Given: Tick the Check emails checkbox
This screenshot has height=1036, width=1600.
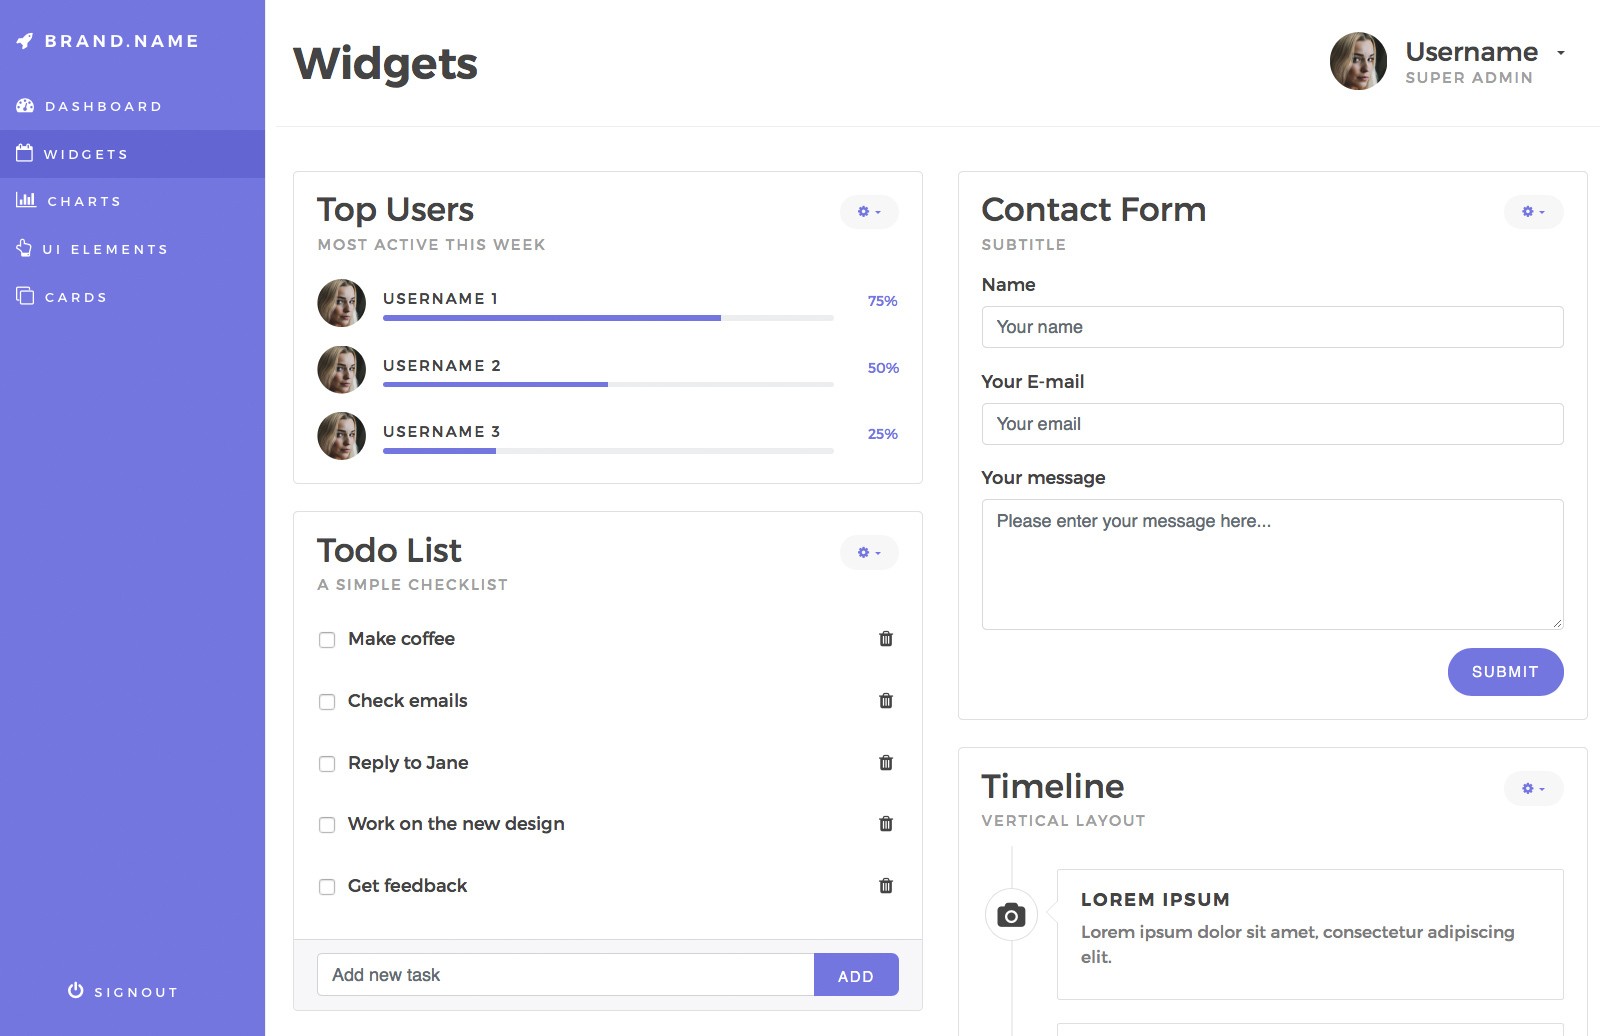Looking at the screenshot, I should pos(327,702).
